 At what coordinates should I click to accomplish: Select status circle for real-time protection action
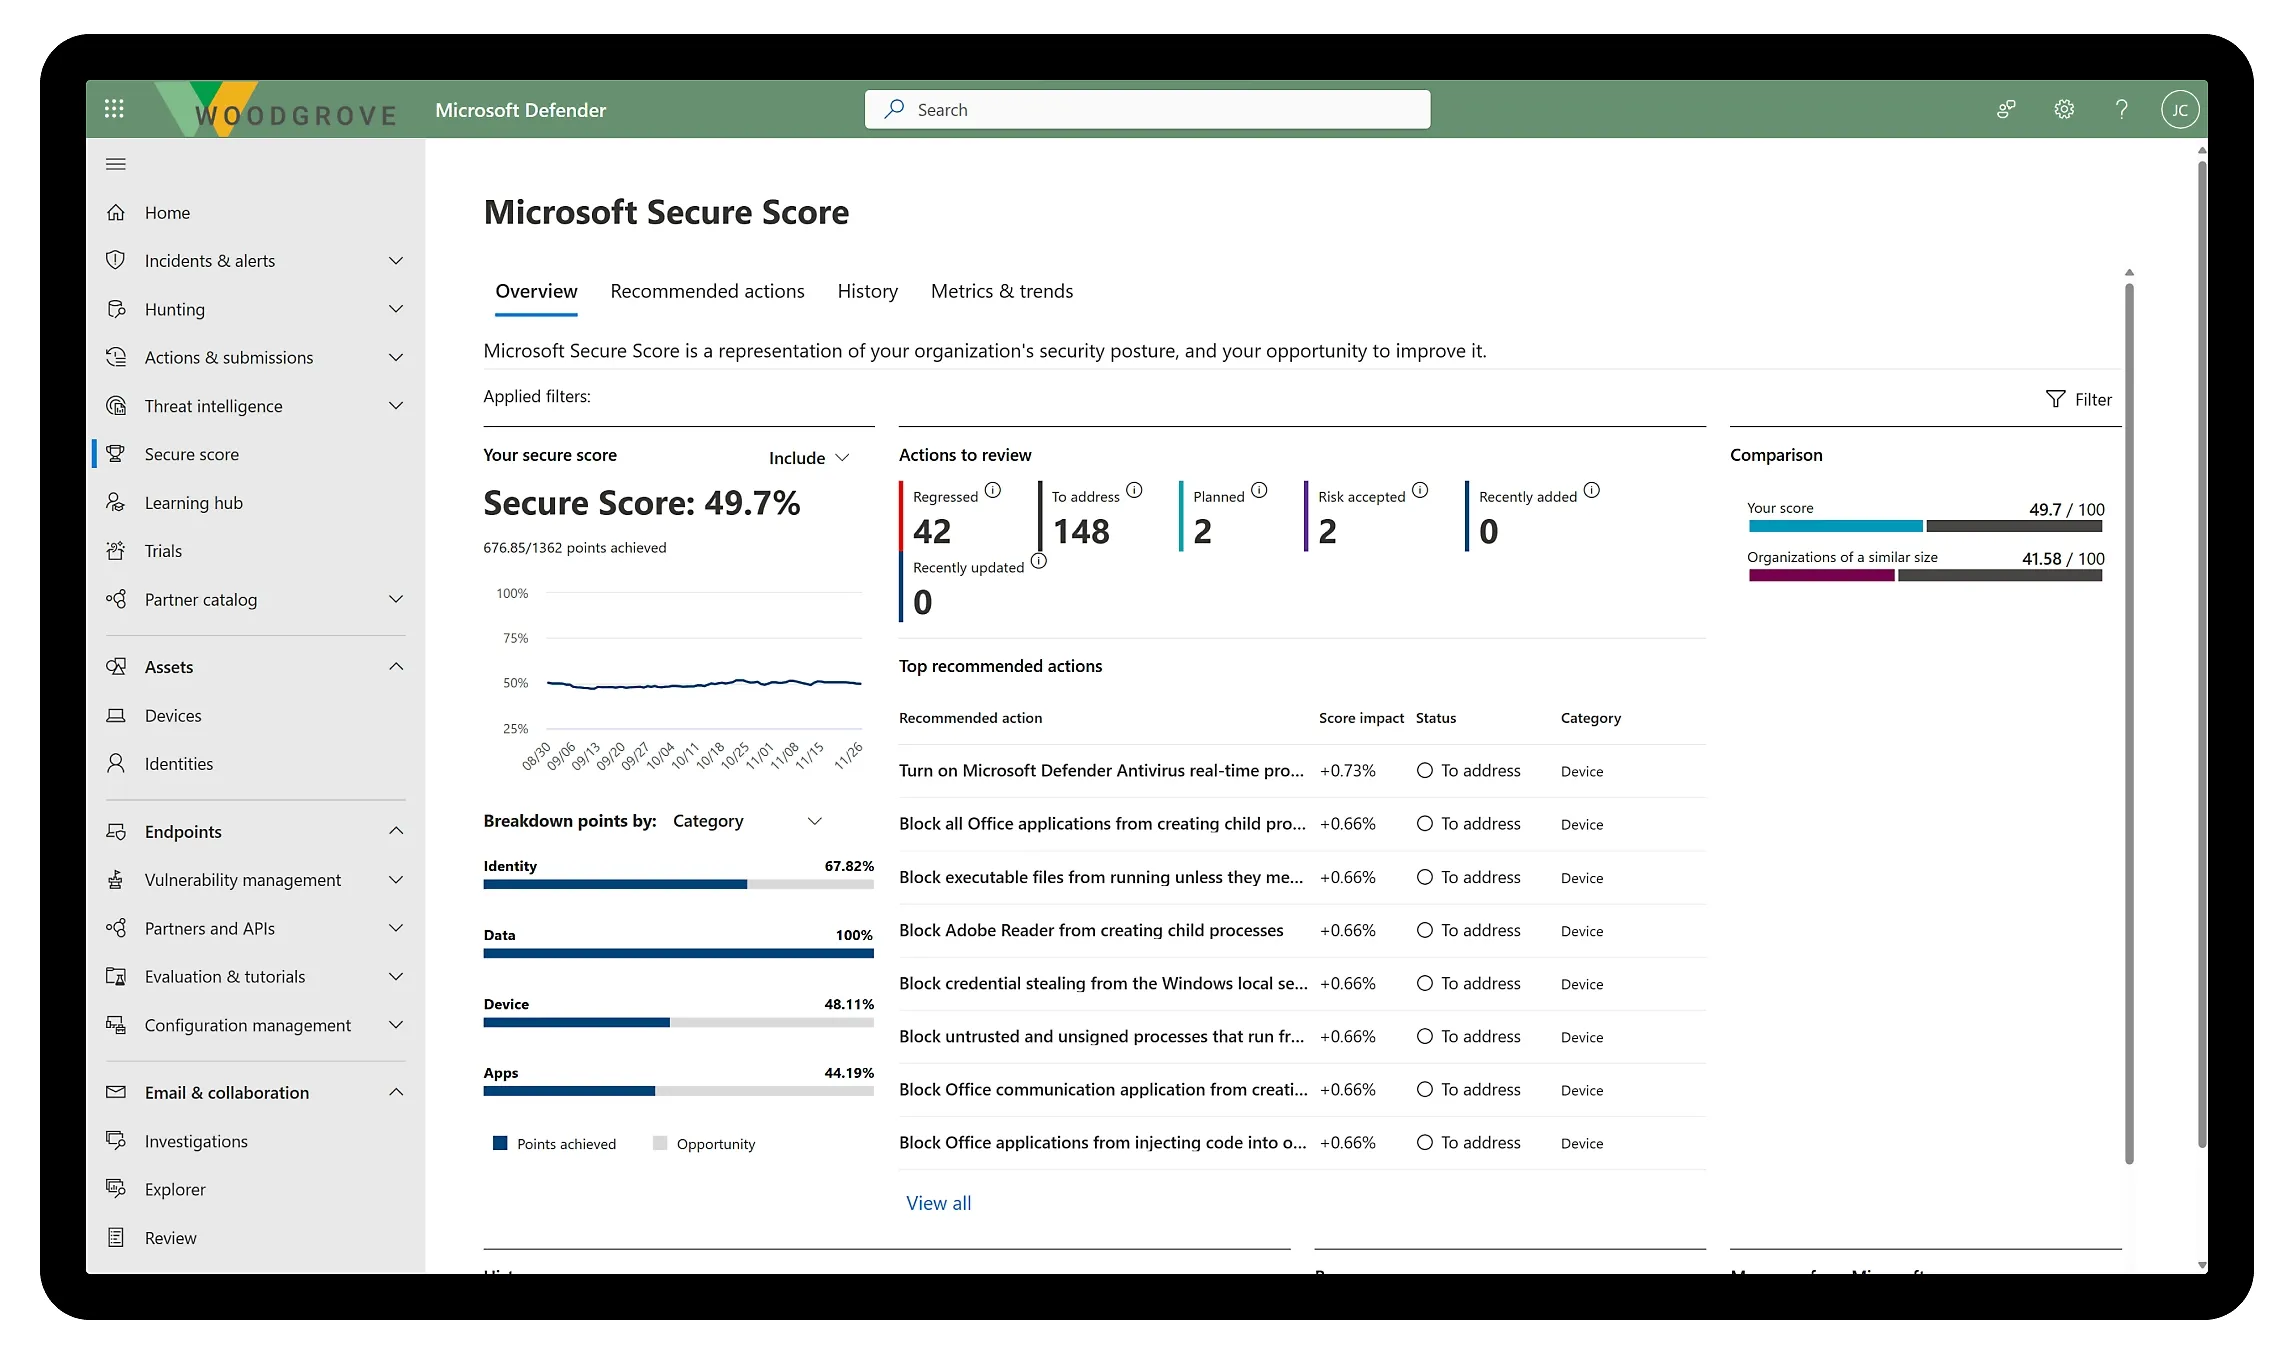tap(1424, 770)
